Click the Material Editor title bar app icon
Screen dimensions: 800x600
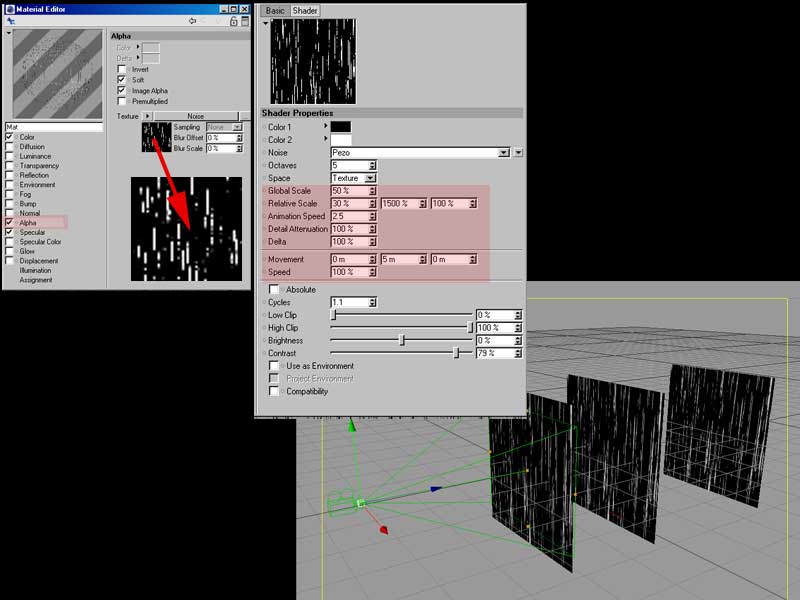coord(10,9)
